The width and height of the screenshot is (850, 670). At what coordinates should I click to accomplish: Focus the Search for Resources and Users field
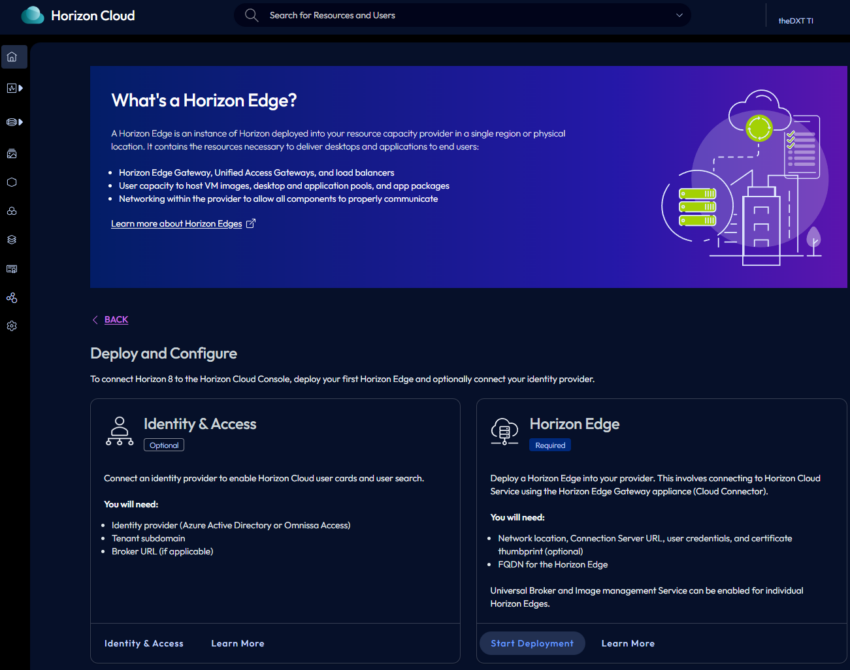[x=462, y=15]
